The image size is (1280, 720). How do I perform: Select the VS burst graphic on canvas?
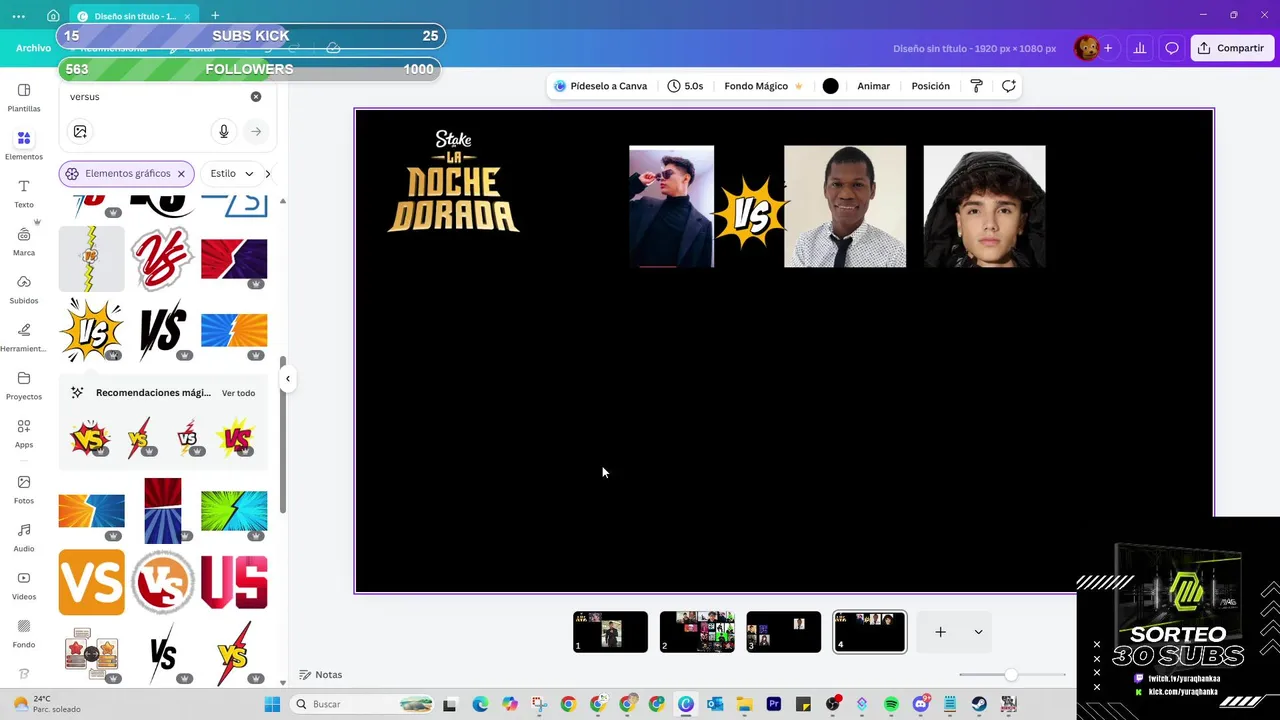(x=750, y=213)
